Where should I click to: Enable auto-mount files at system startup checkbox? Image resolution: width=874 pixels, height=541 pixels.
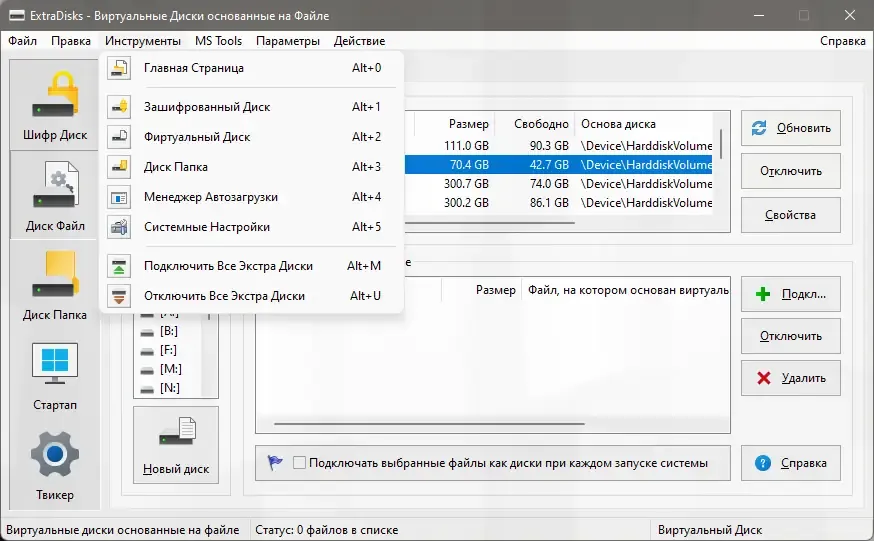(299, 462)
